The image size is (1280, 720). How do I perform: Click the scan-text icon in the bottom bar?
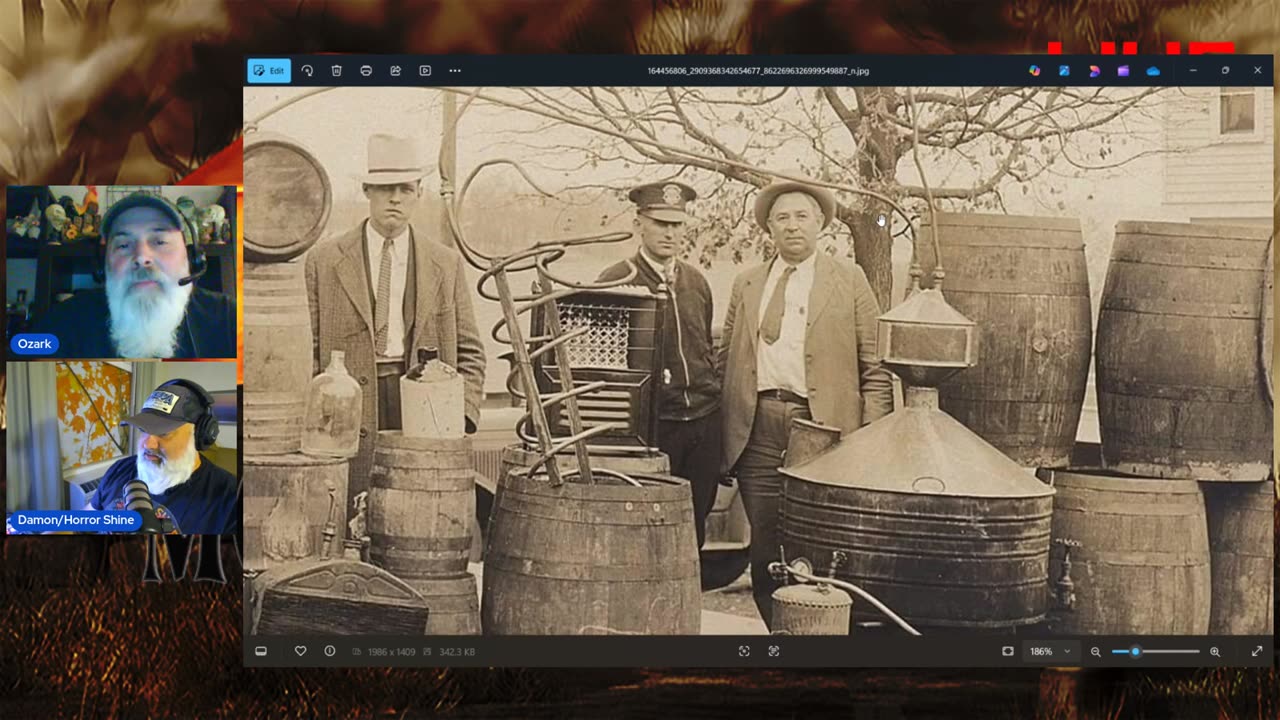click(744, 651)
